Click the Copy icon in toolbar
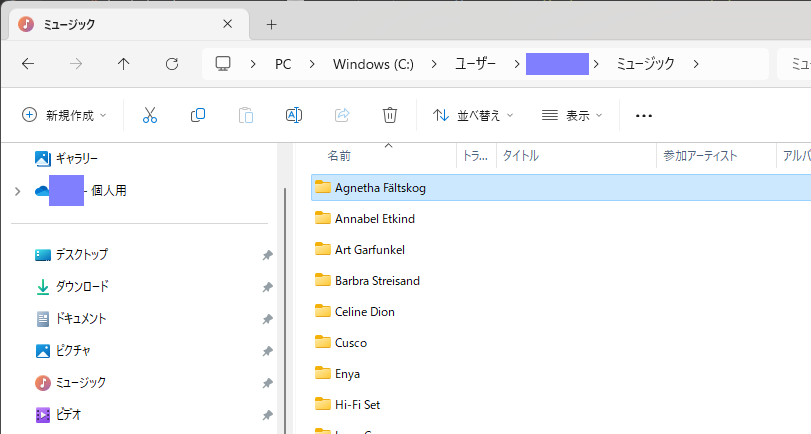The width and height of the screenshot is (811, 434). click(198, 115)
